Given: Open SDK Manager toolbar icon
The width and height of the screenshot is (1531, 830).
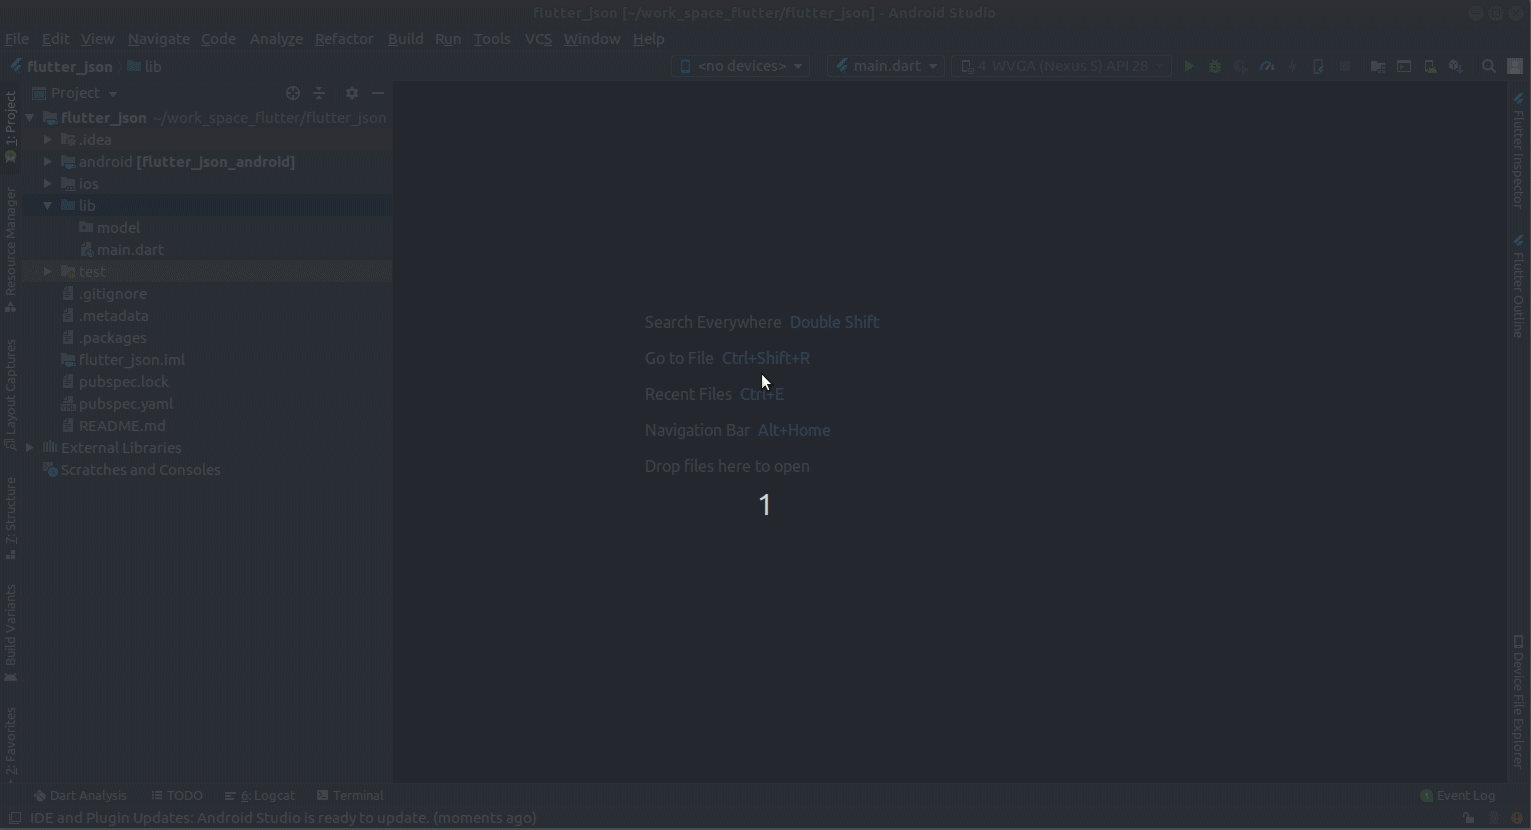Looking at the screenshot, I should click(x=1456, y=66).
